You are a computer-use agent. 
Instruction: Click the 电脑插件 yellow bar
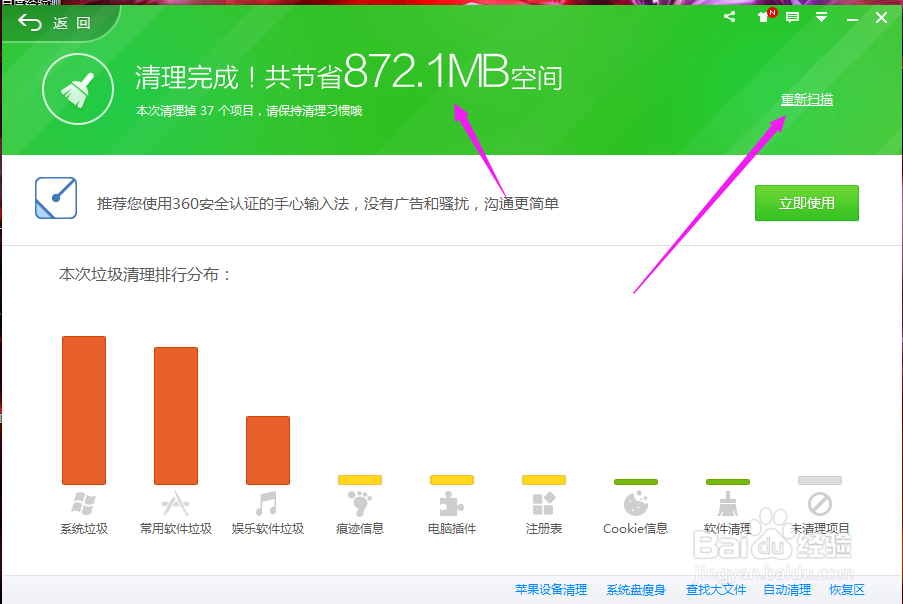(x=452, y=480)
